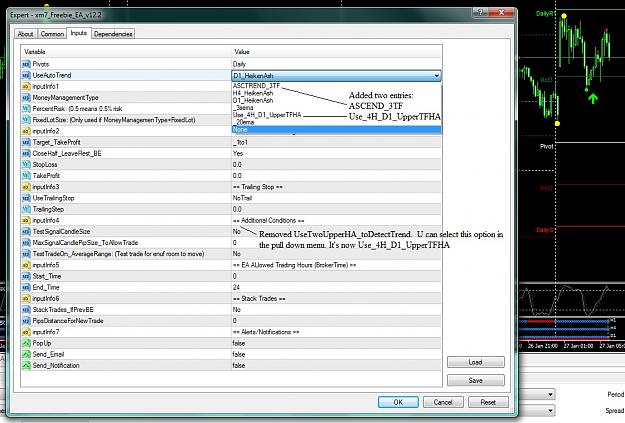Click the MoneyManagementType variable icon
The image size is (625, 423).
click(x=26, y=98)
